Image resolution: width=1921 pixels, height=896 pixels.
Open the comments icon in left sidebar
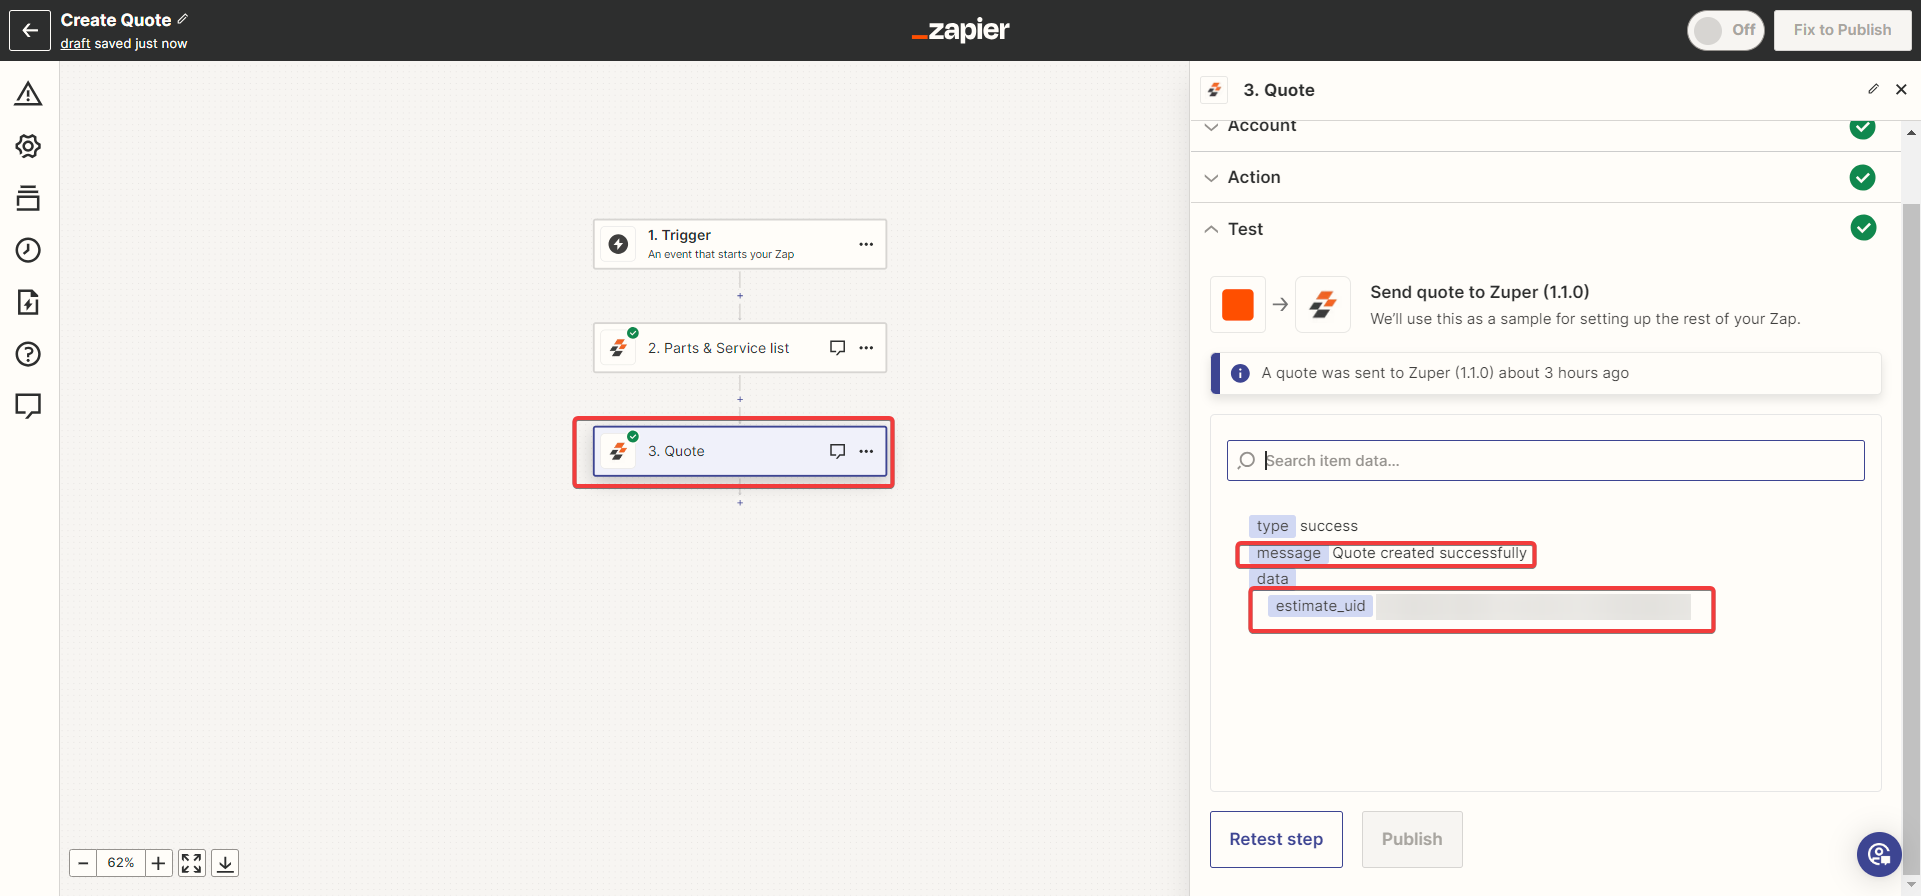[x=28, y=406]
